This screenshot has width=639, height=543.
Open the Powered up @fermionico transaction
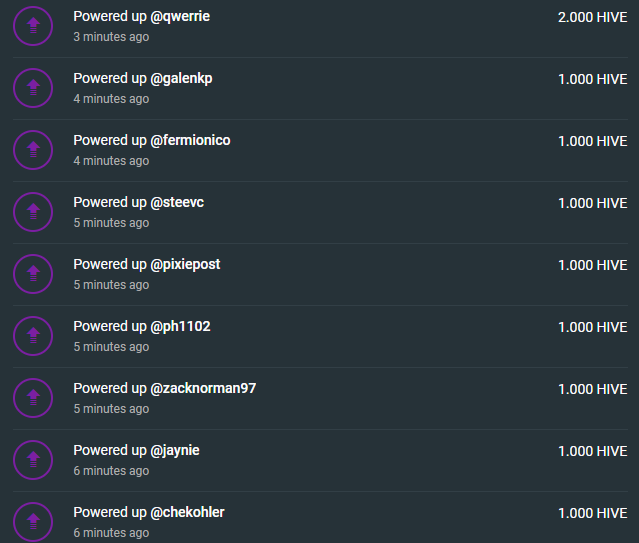coord(152,141)
